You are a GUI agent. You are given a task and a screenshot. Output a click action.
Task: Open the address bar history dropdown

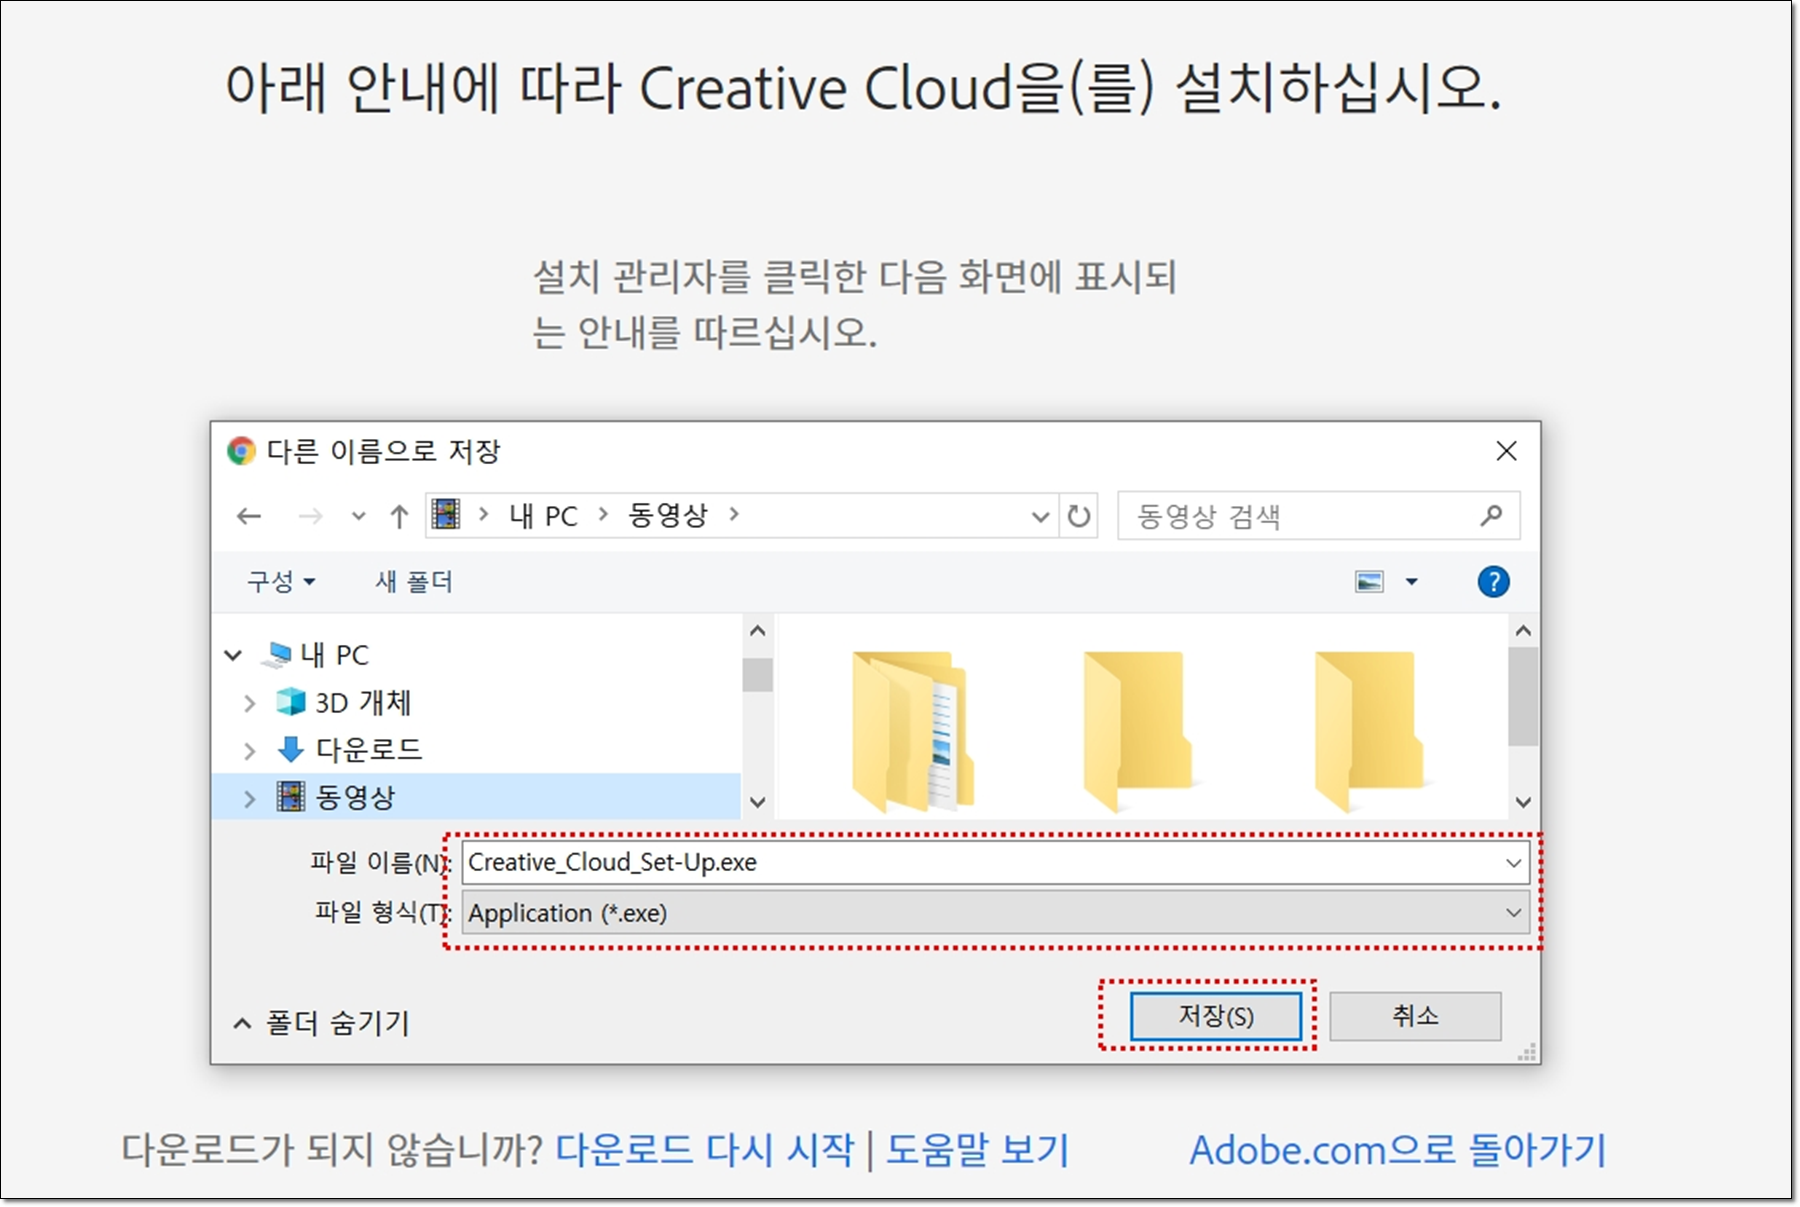(1040, 517)
